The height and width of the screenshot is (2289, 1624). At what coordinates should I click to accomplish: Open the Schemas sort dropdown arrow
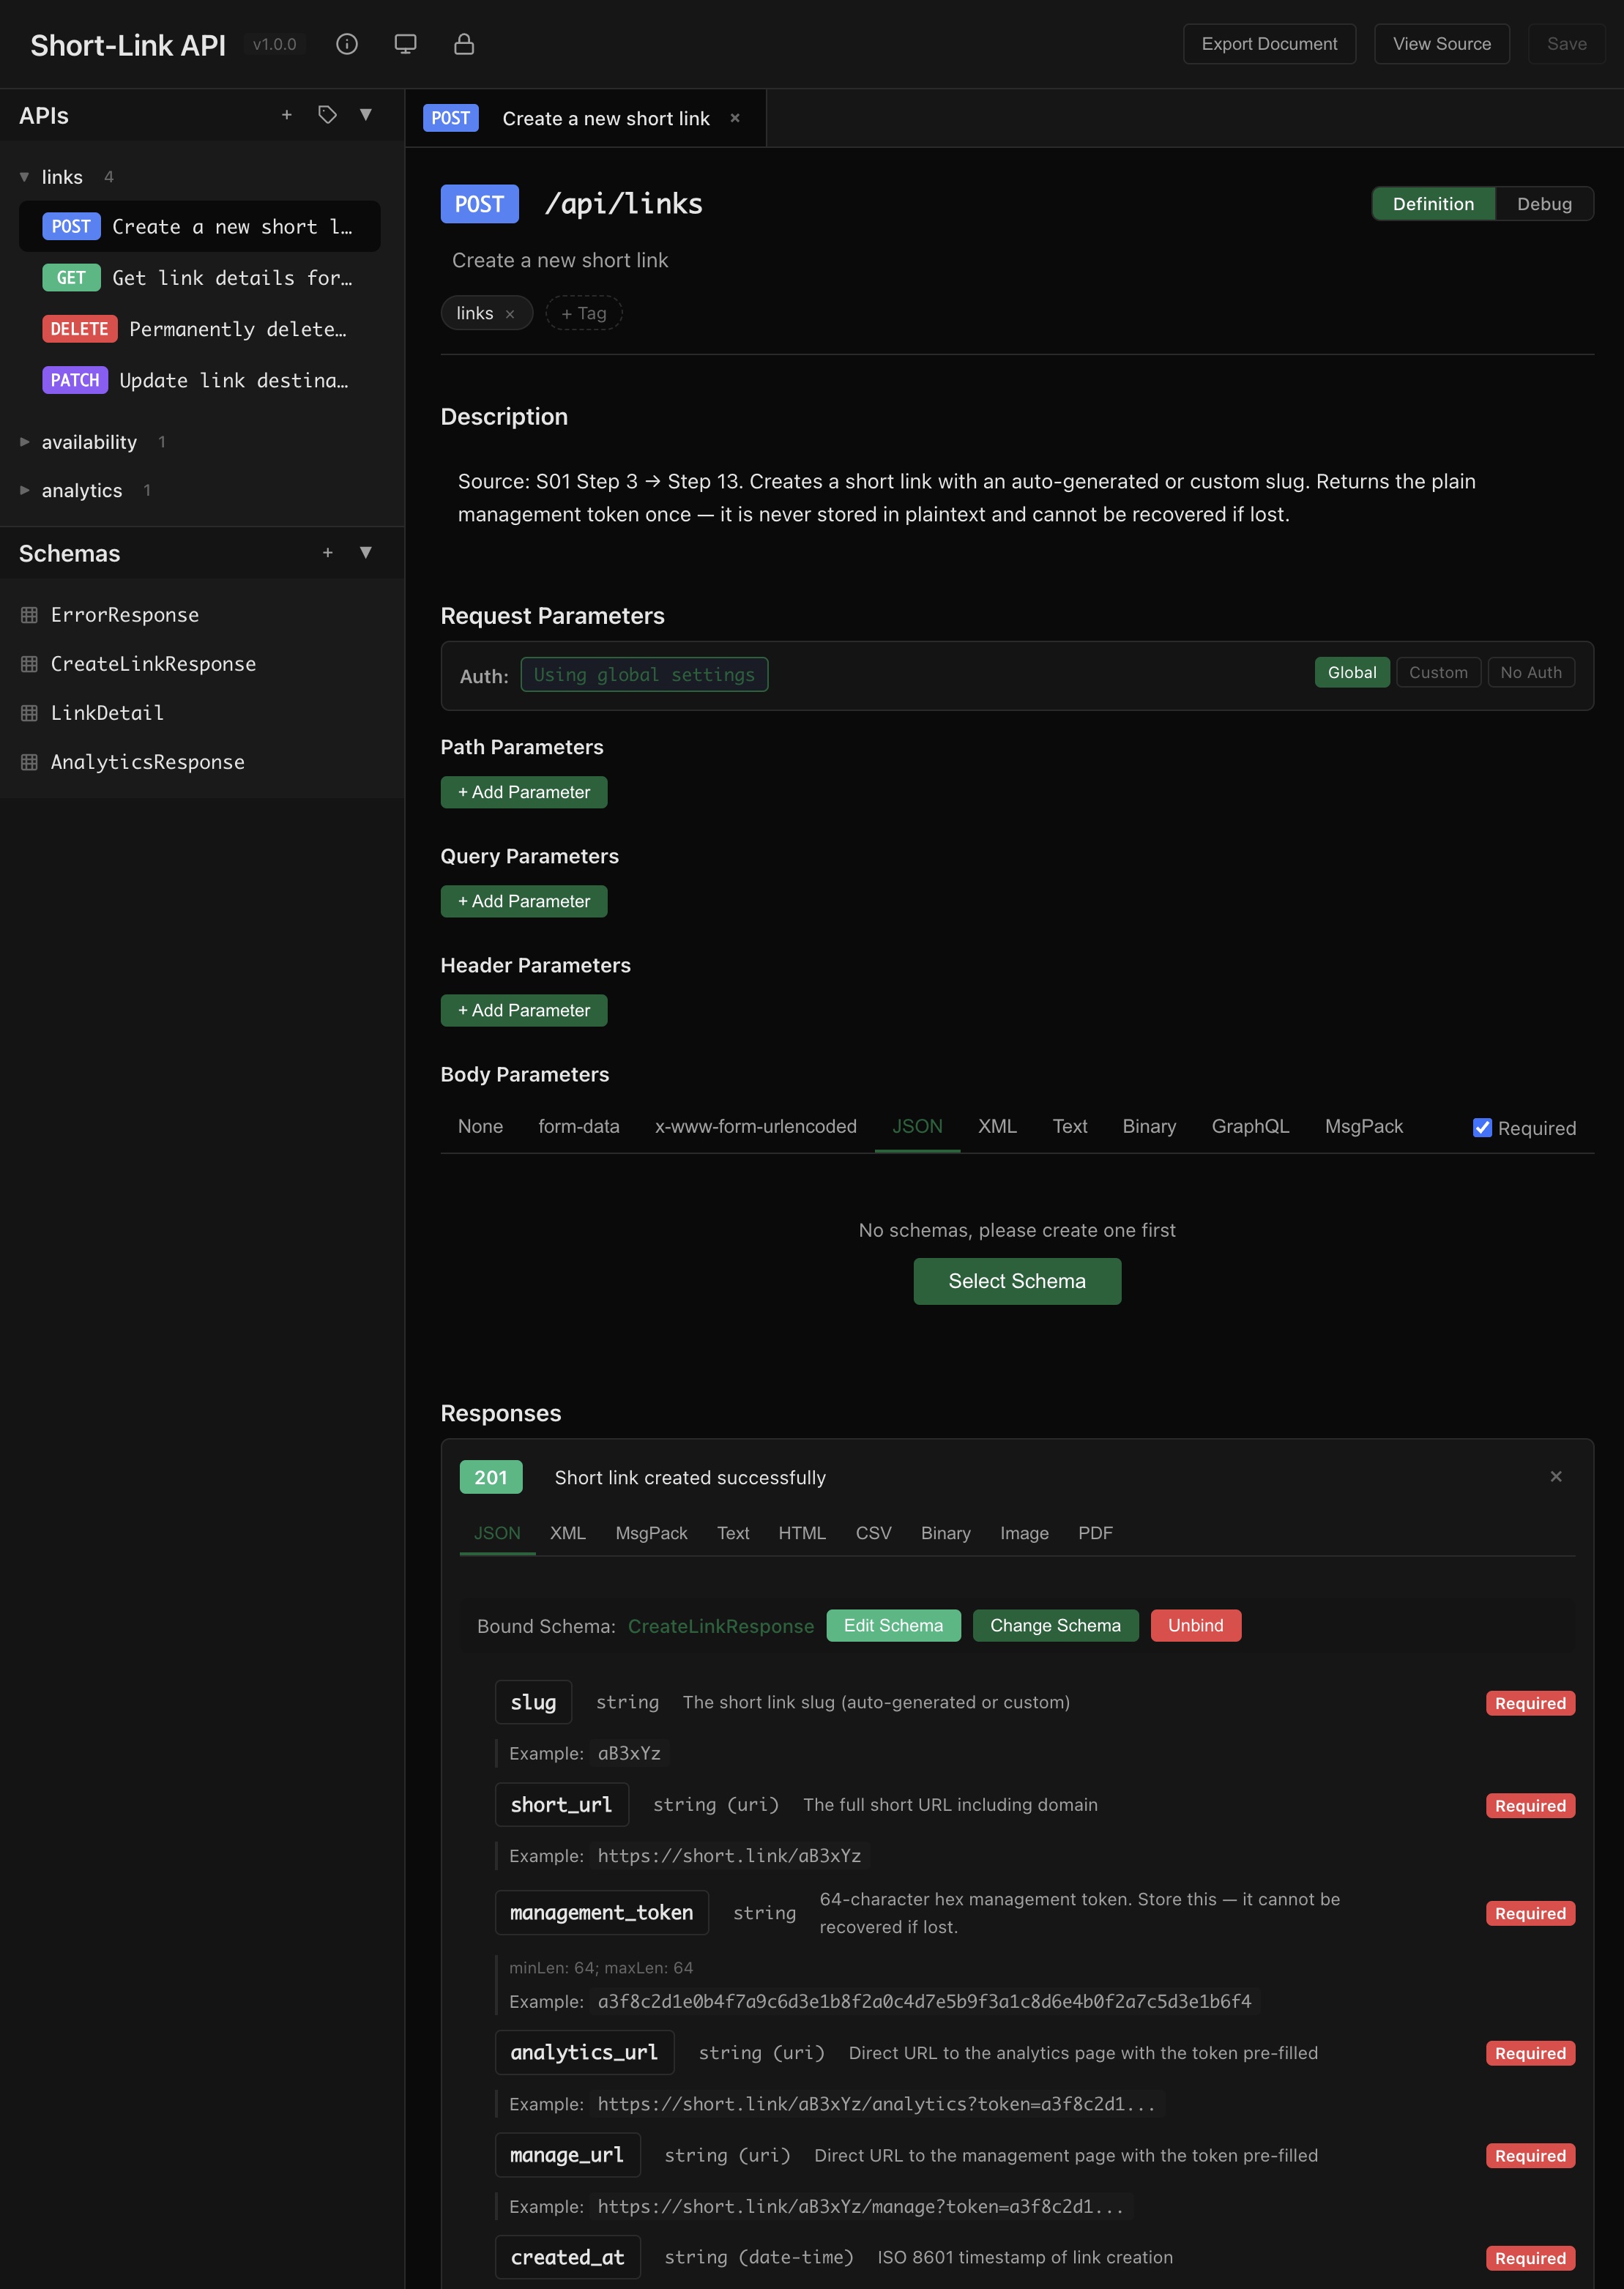coord(366,552)
